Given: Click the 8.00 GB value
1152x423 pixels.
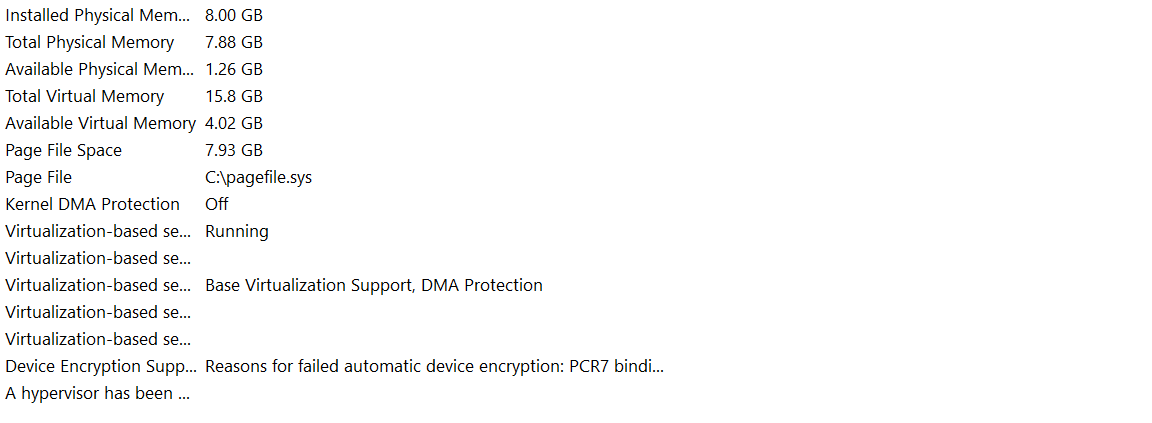Looking at the screenshot, I should (x=234, y=15).
